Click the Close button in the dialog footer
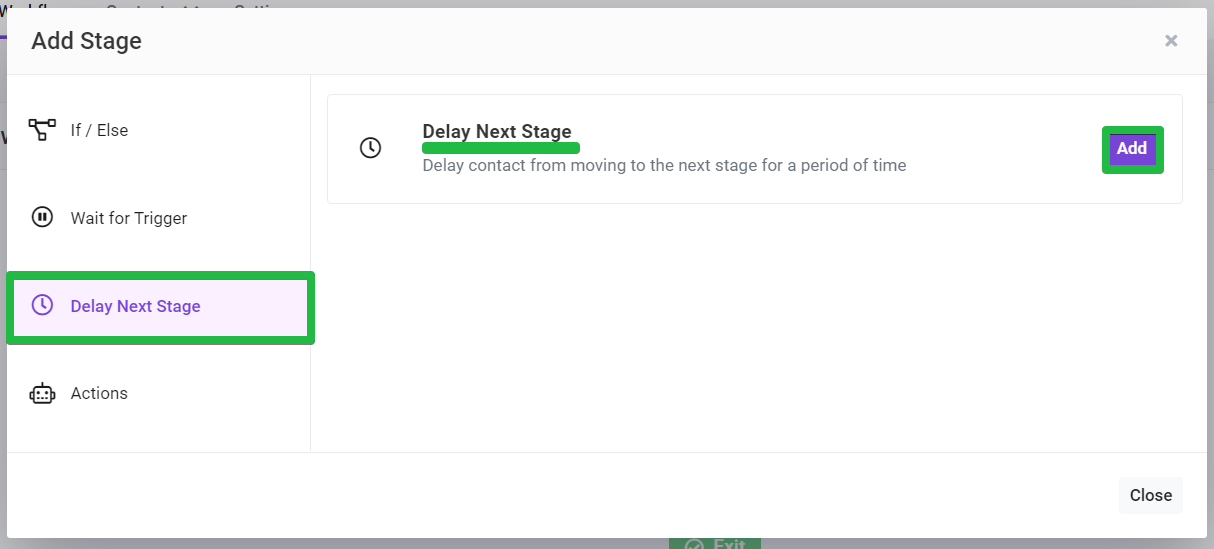The height and width of the screenshot is (549, 1214). (x=1150, y=495)
